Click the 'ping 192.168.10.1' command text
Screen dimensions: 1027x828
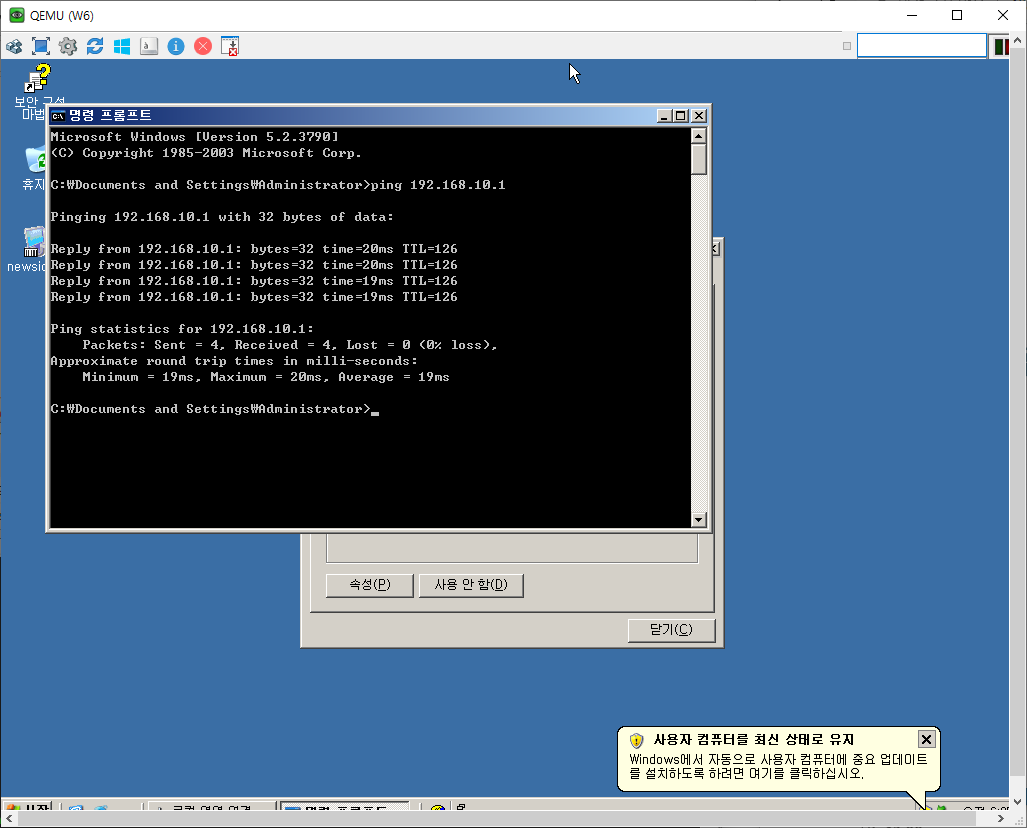438,185
